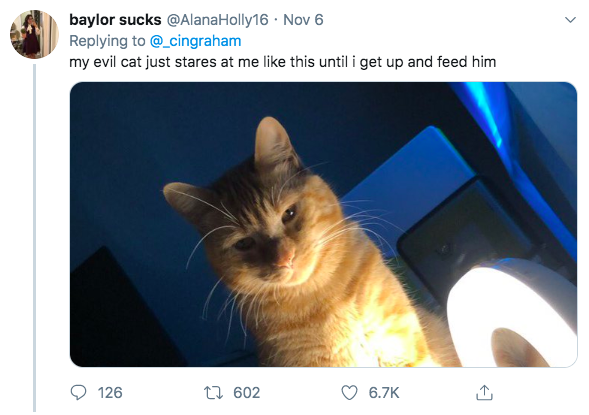Open the Nov 6 timestamp permalink
The height and width of the screenshot is (415, 589).
coord(303,20)
